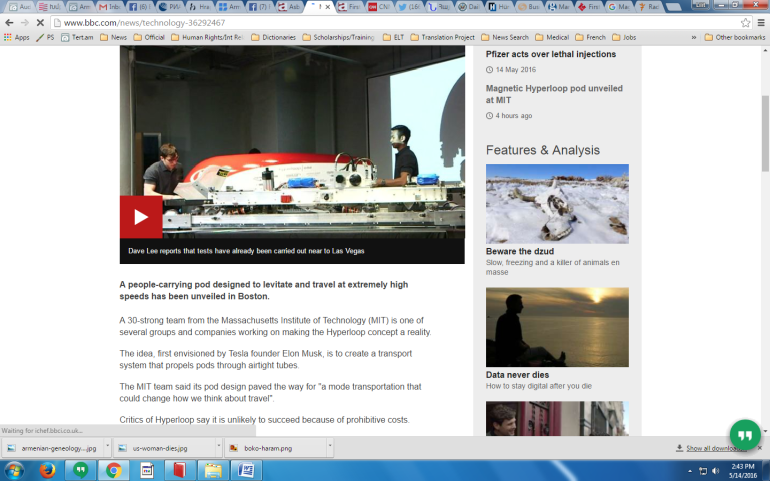Select the Chrome taskbar icon
This screenshot has height=481, width=770.
point(113,471)
